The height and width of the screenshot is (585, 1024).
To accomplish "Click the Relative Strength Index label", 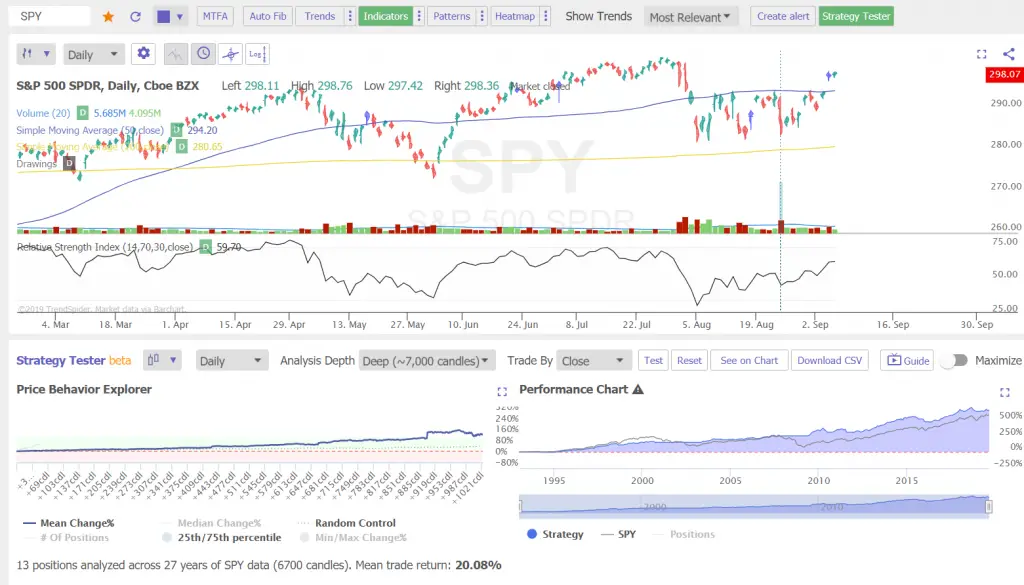I will pyautogui.click(x=104, y=247).
